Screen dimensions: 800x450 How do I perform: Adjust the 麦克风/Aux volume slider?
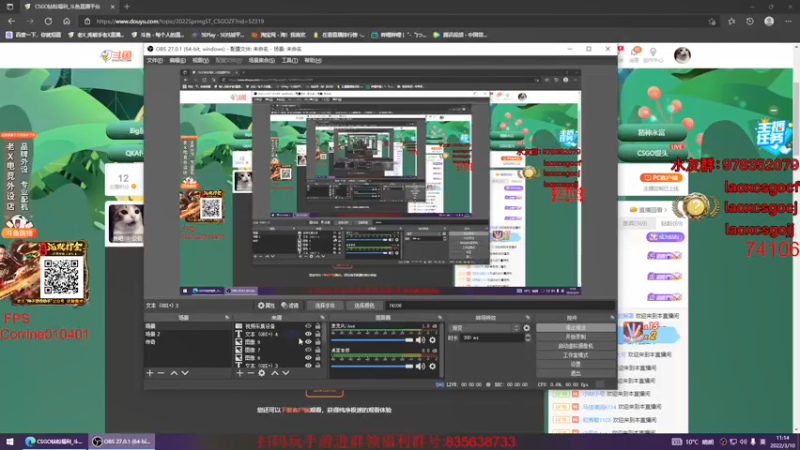coord(372,340)
